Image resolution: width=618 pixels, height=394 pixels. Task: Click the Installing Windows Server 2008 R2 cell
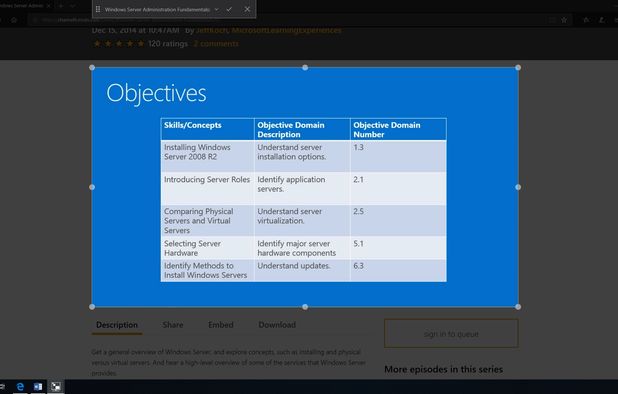pos(207,156)
